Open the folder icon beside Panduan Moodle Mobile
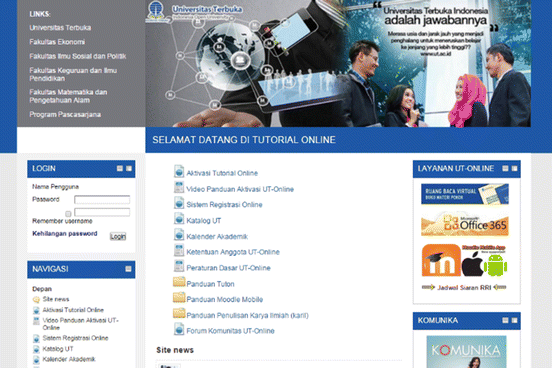Screen dimensions: 552x368 179,298
